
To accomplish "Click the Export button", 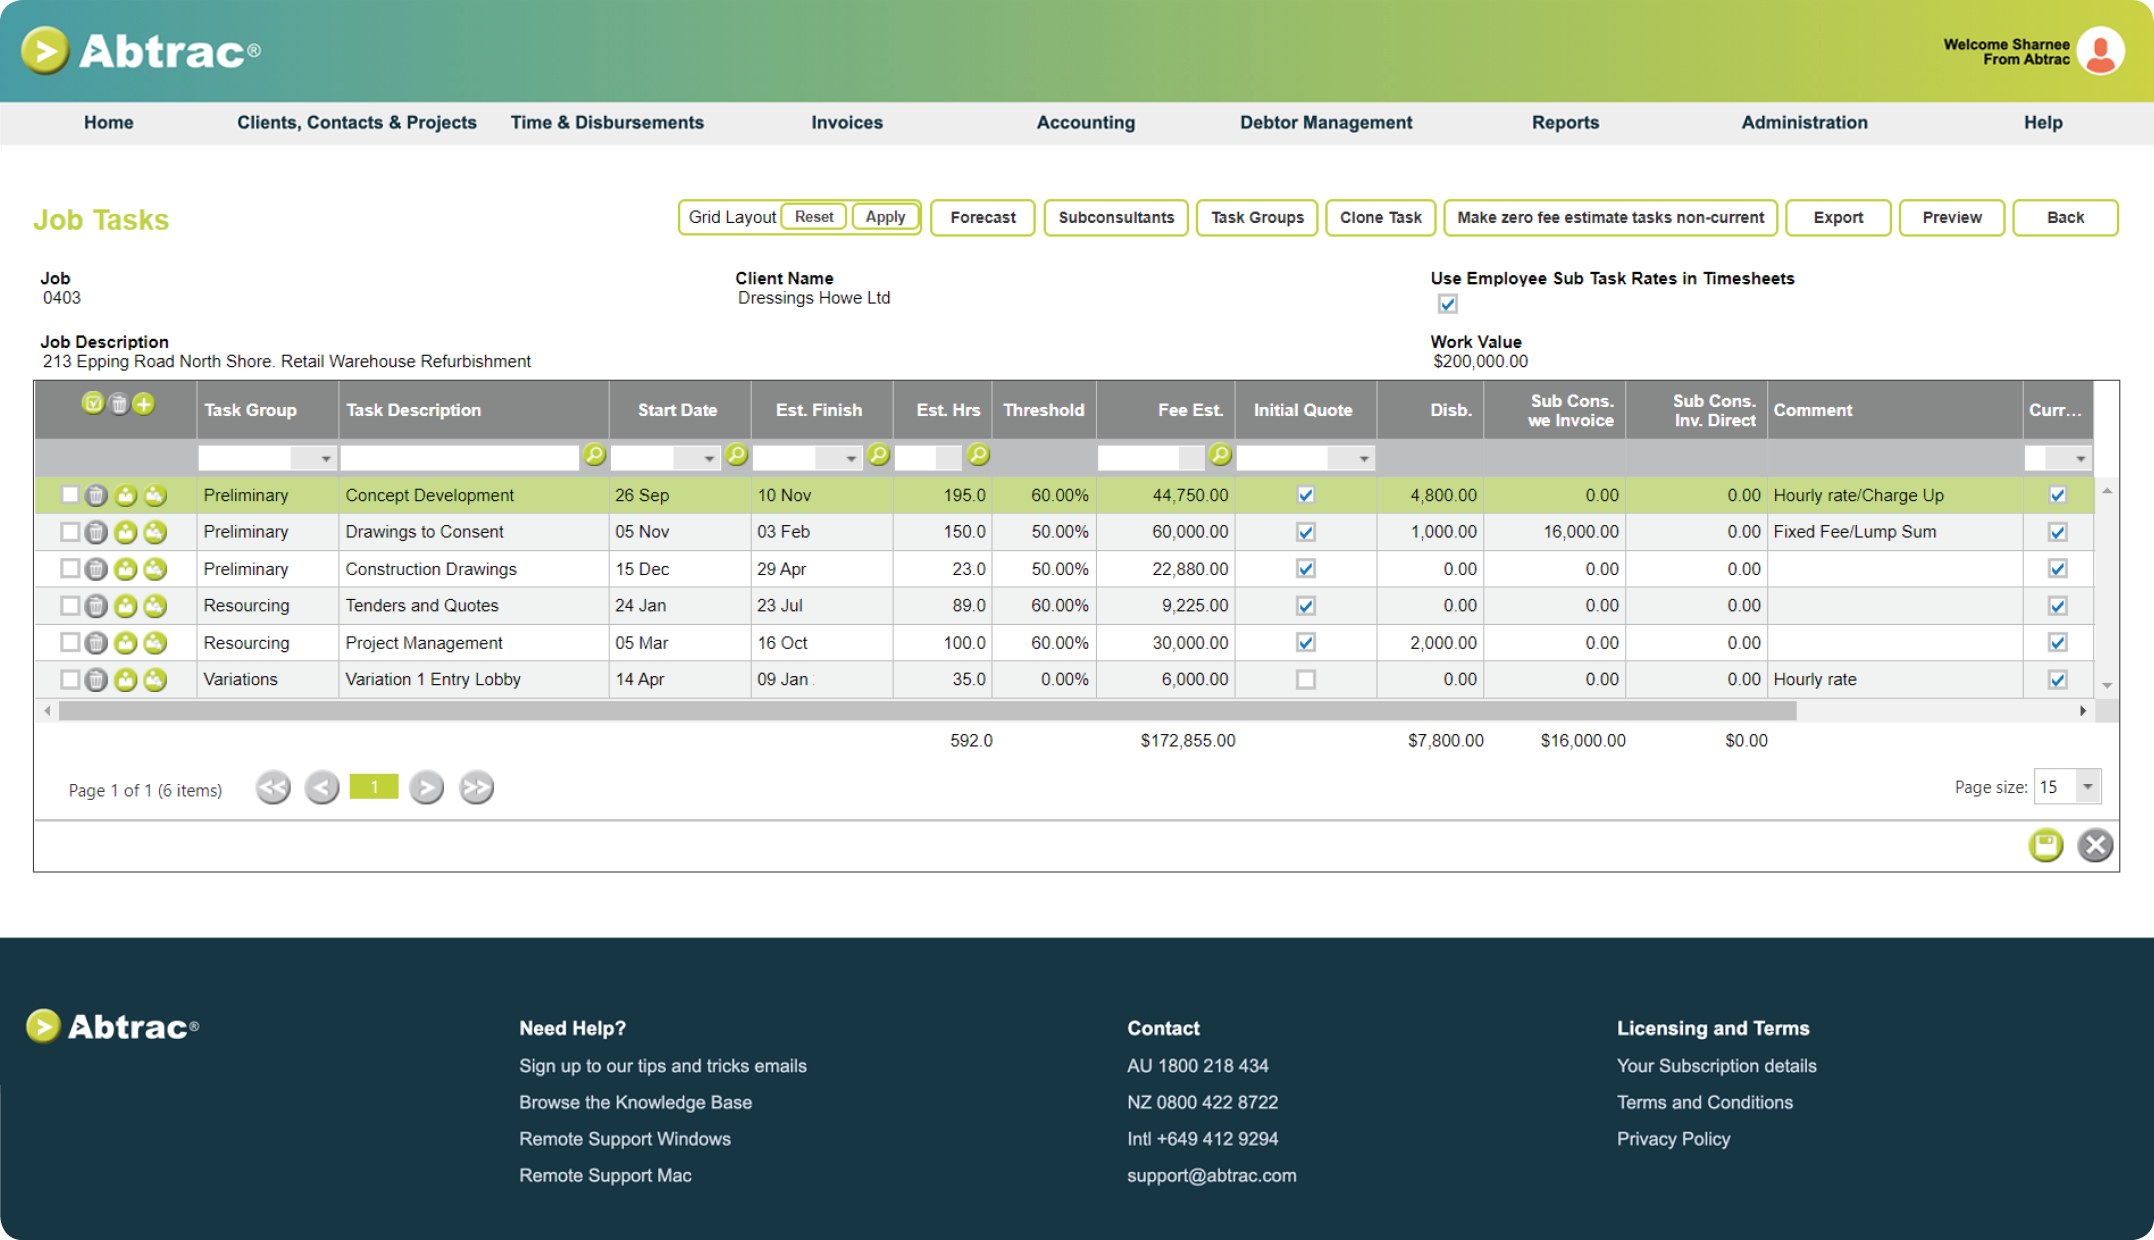I will click(1838, 218).
